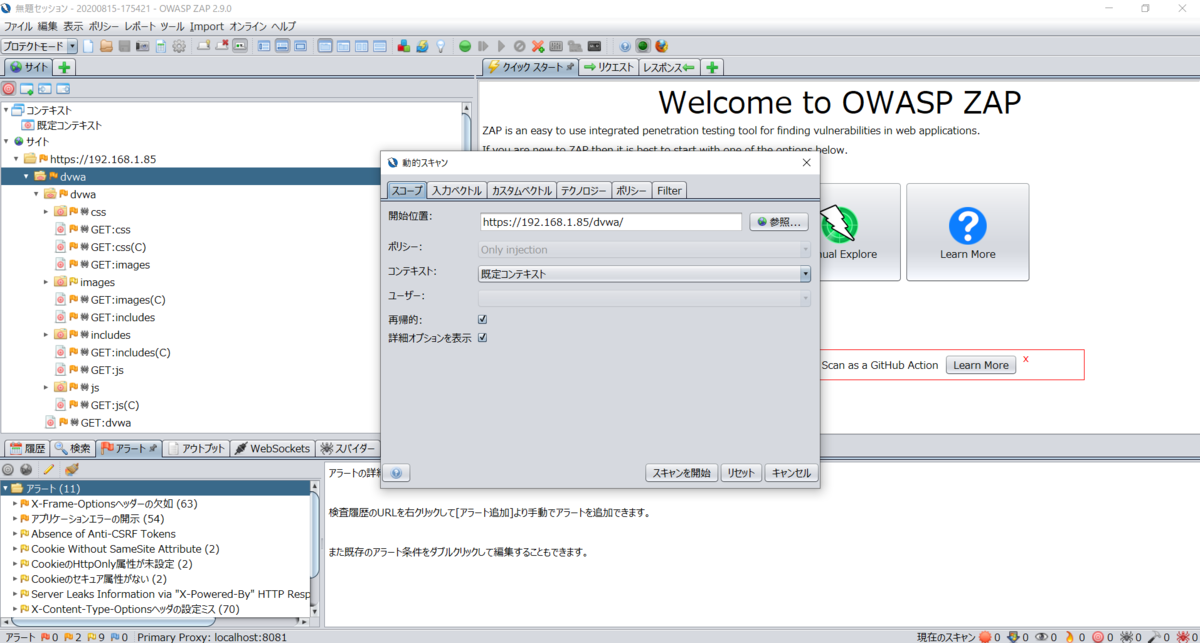Click the Open Session folder icon

tap(106, 46)
